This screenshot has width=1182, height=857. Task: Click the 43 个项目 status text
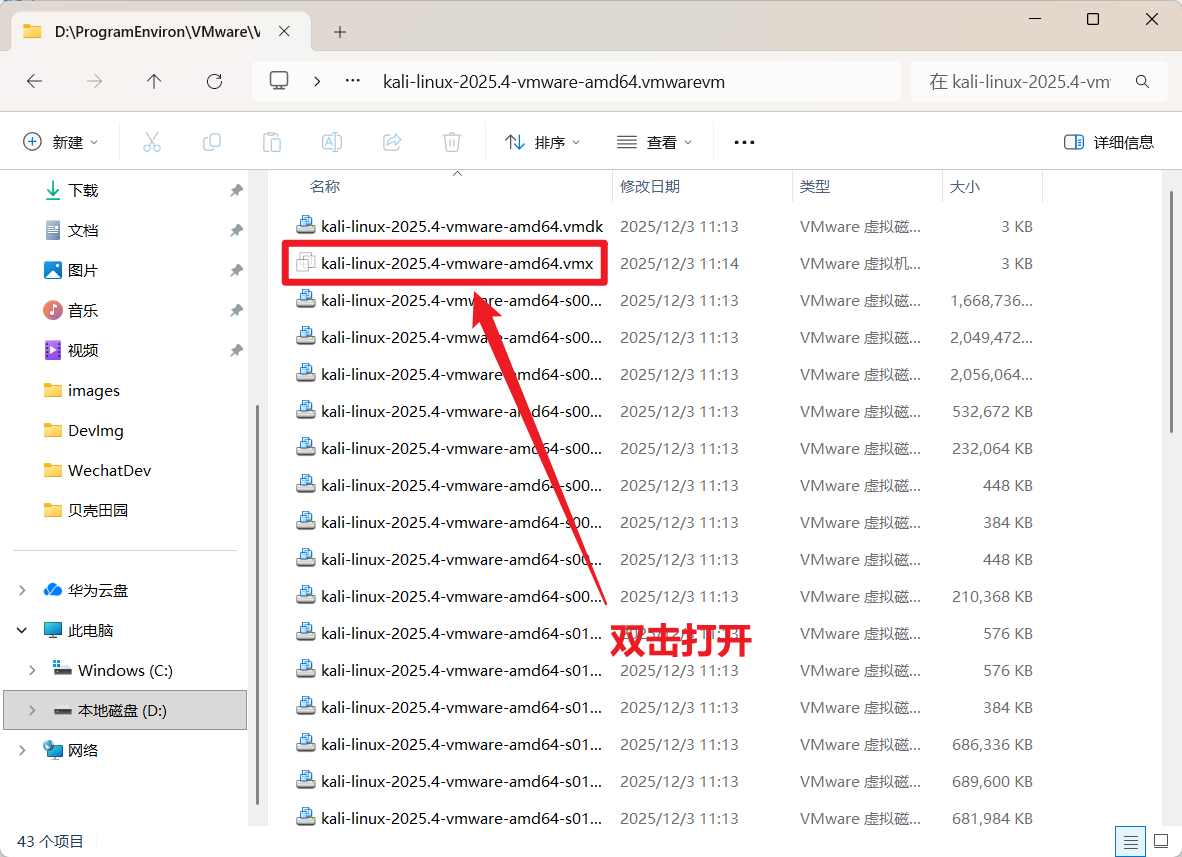coord(50,841)
